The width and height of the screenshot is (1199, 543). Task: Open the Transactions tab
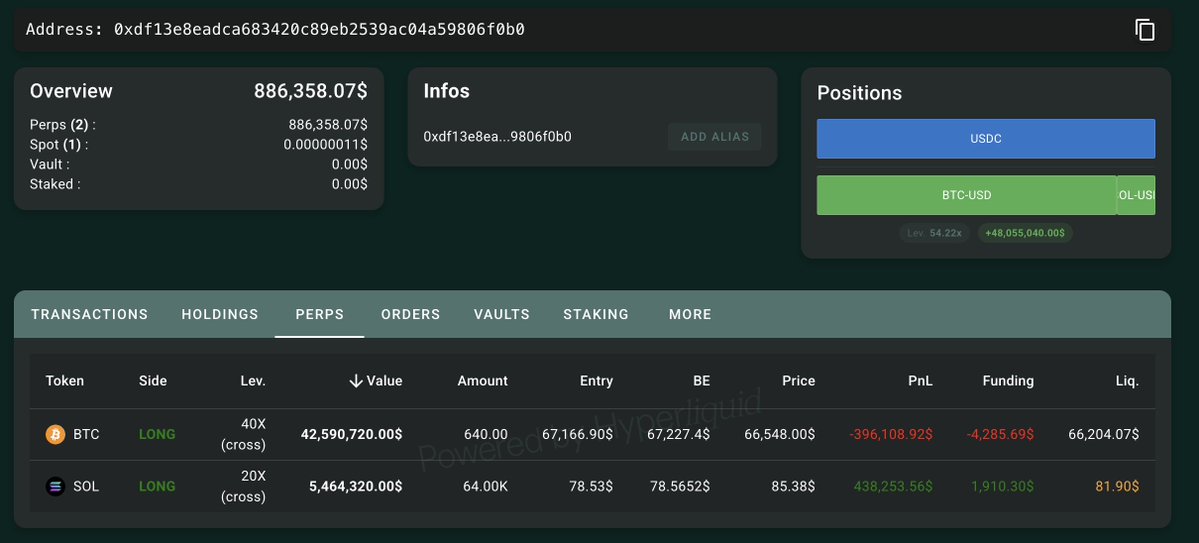89,314
